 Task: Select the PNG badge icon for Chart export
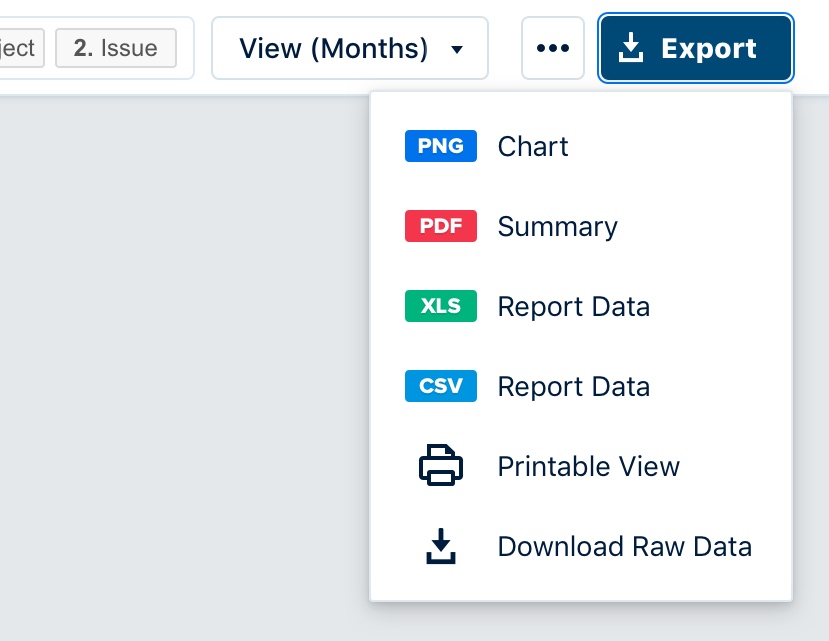point(440,146)
